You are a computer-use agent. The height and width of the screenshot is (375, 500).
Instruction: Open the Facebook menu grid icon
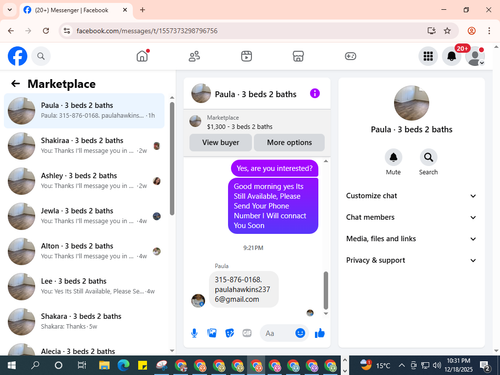point(428,56)
